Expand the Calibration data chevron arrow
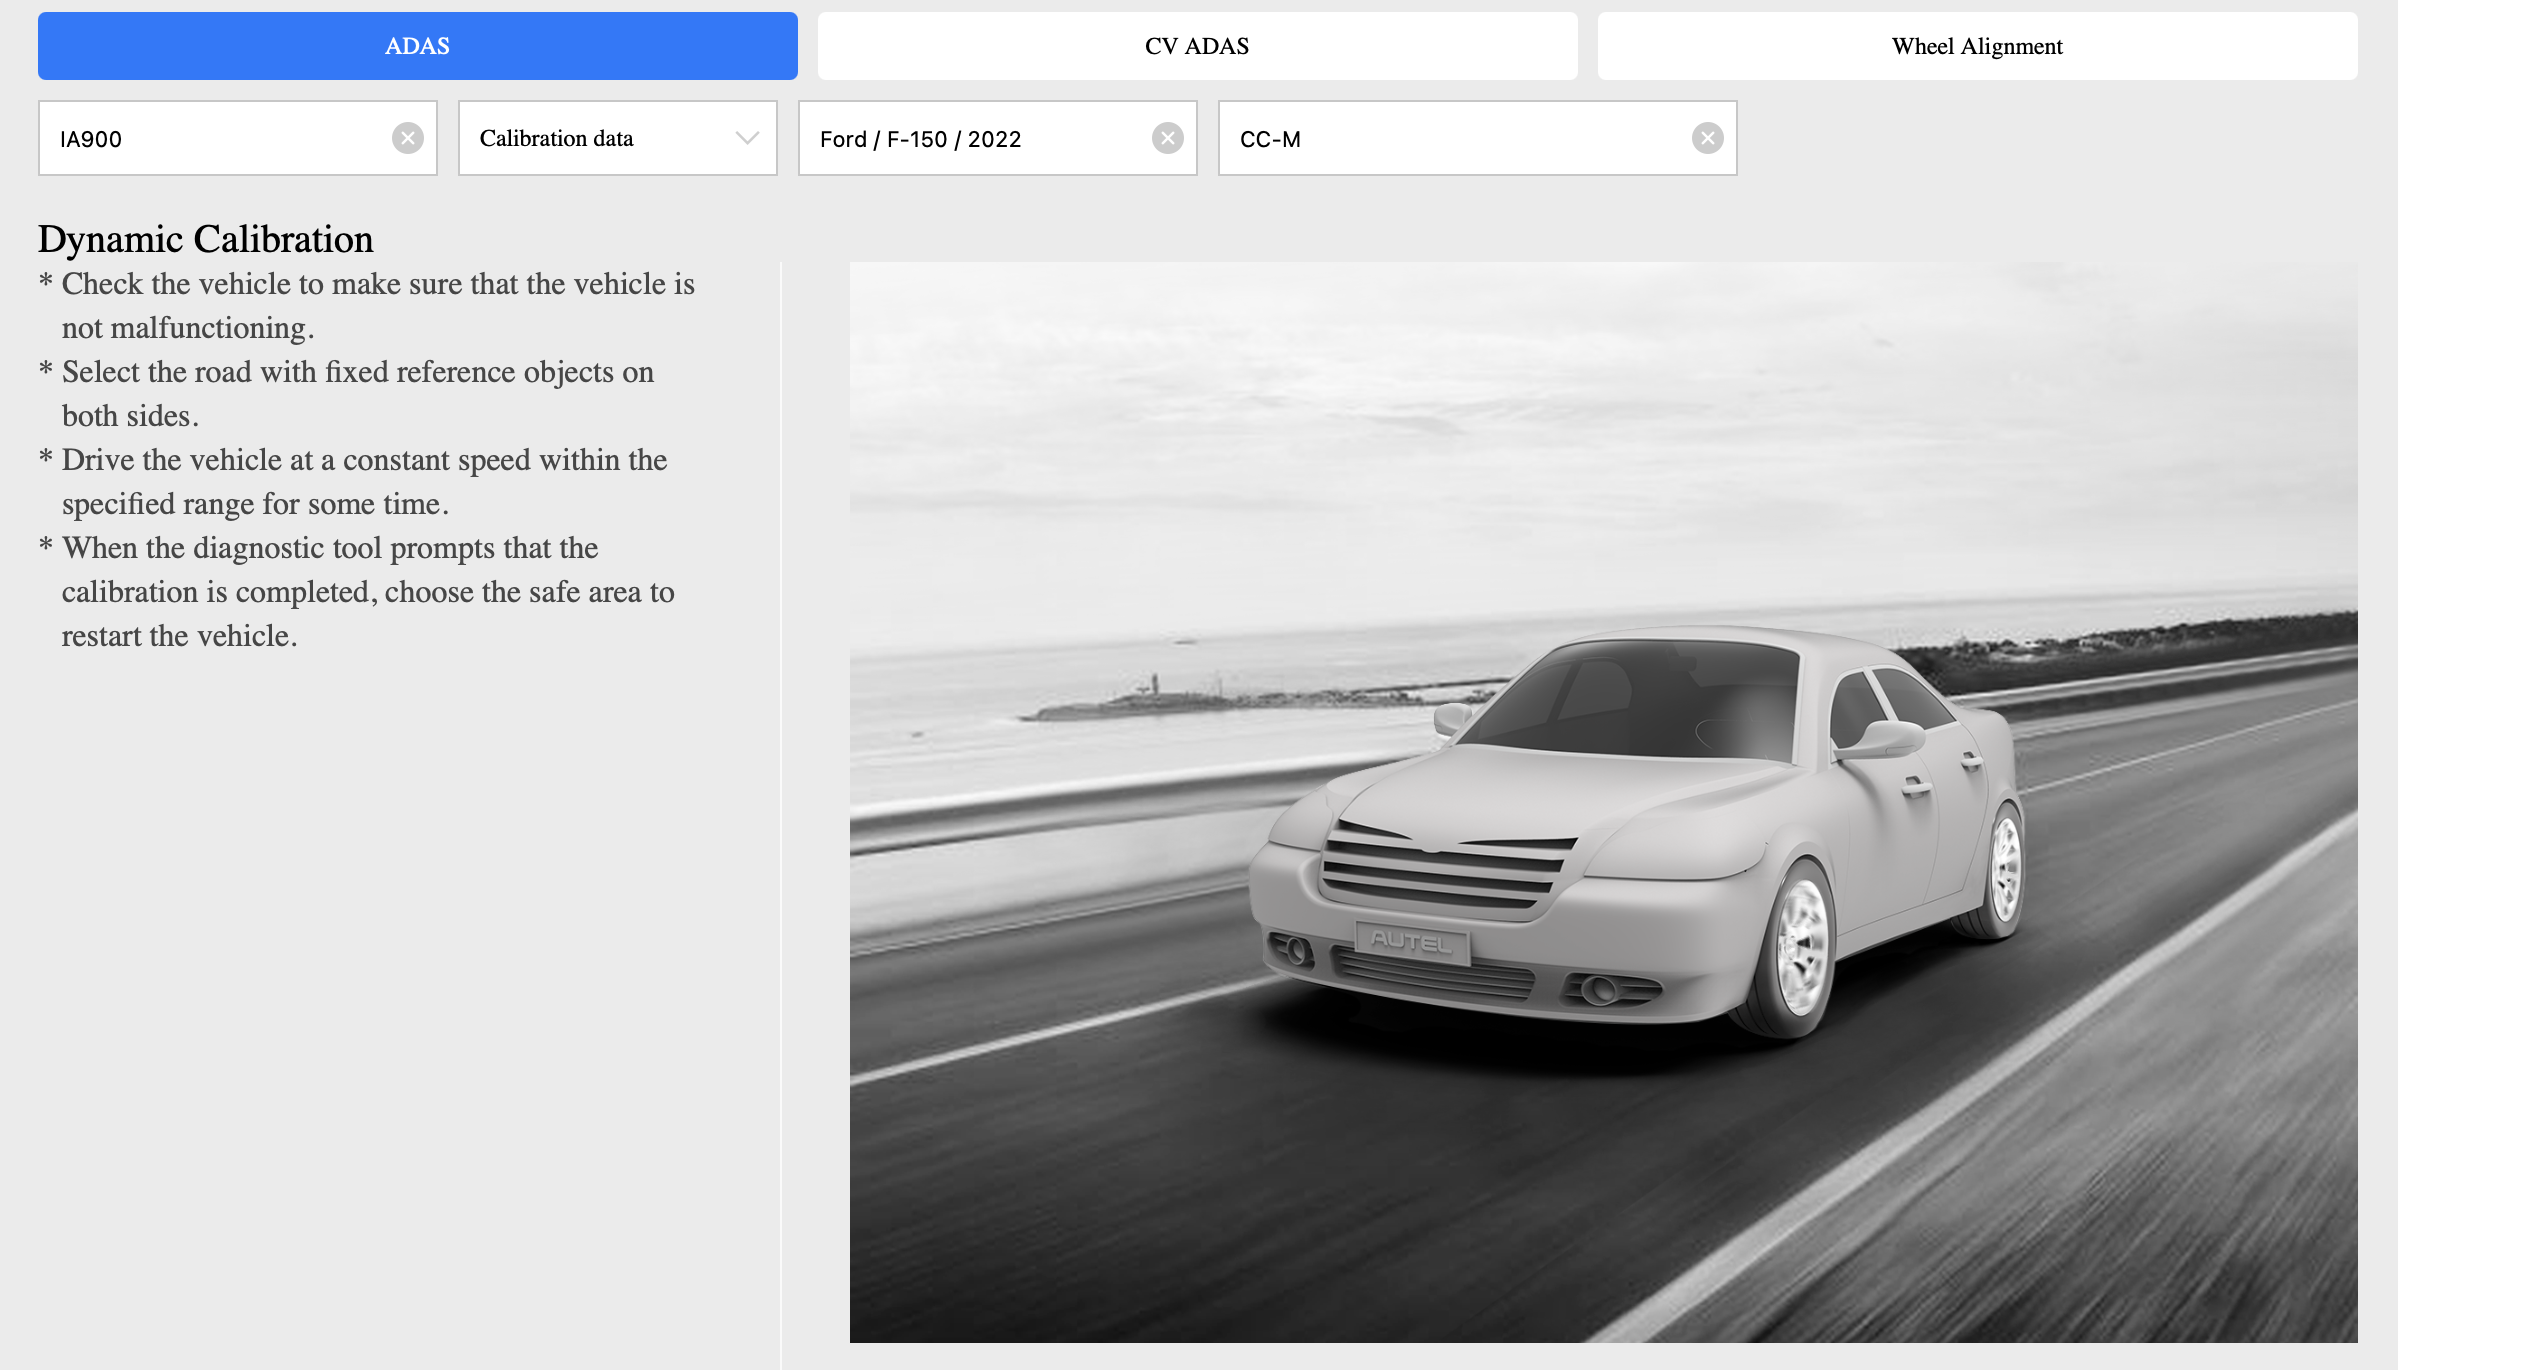The height and width of the screenshot is (1370, 2540). pyautogui.click(x=747, y=138)
